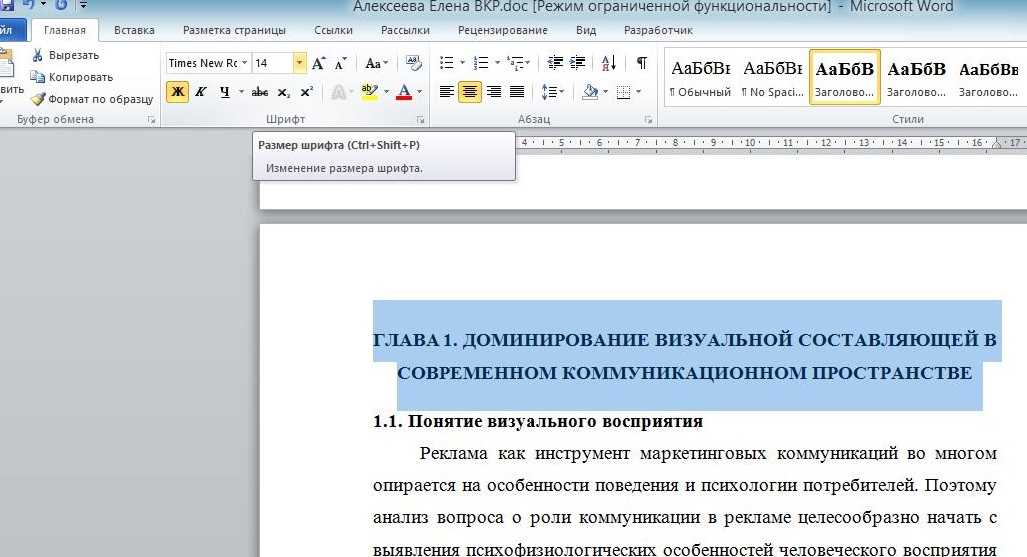The image size is (1027, 557).
Task: Toggle bold formatting (Ж)
Action: pyautogui.click(x=177, y=92)
